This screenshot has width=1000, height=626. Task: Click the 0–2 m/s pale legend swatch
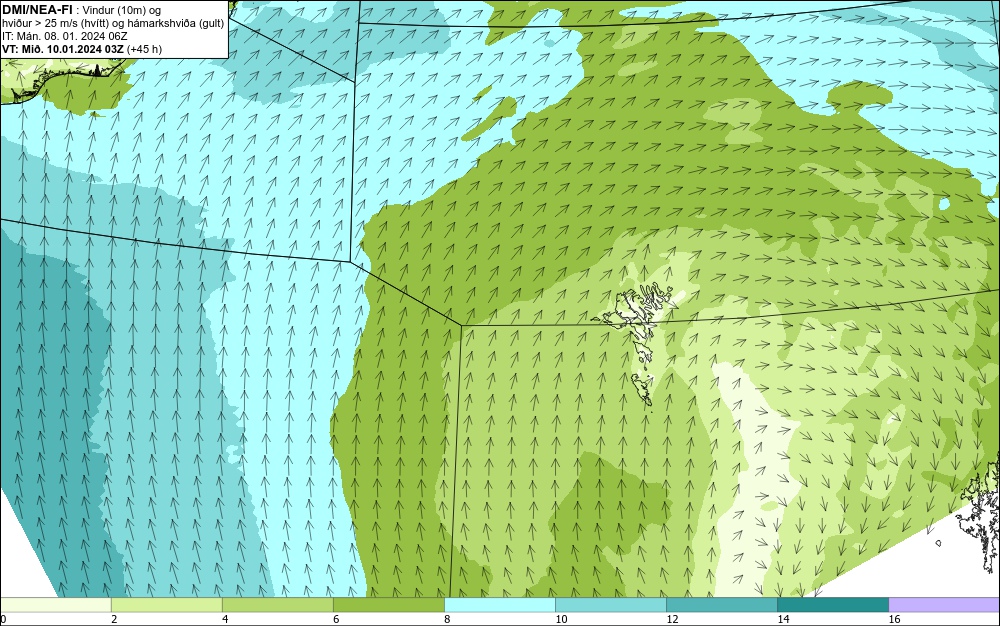click(55, 604)
